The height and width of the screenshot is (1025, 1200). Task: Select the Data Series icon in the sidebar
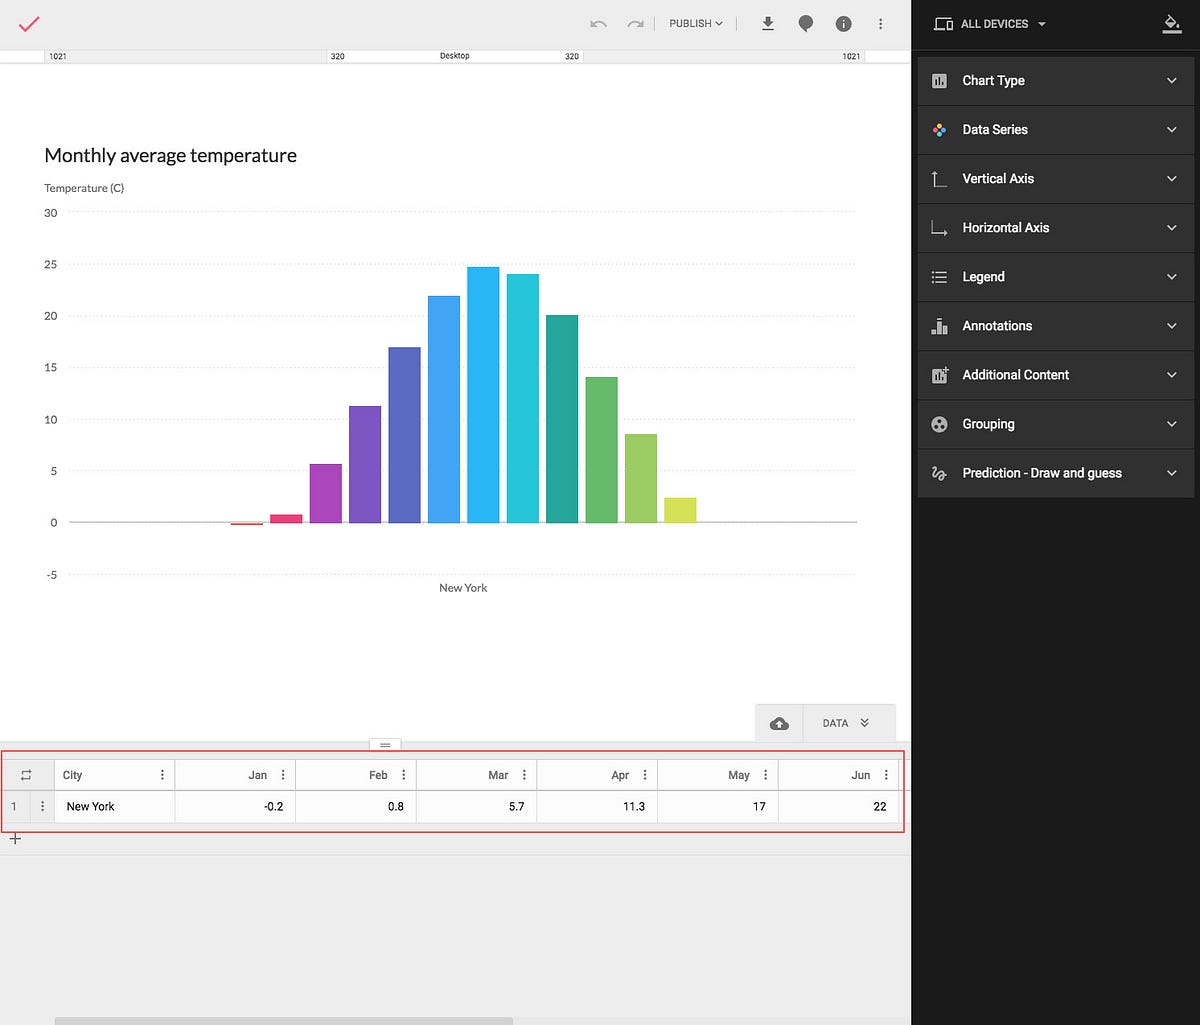coord(939,129)
